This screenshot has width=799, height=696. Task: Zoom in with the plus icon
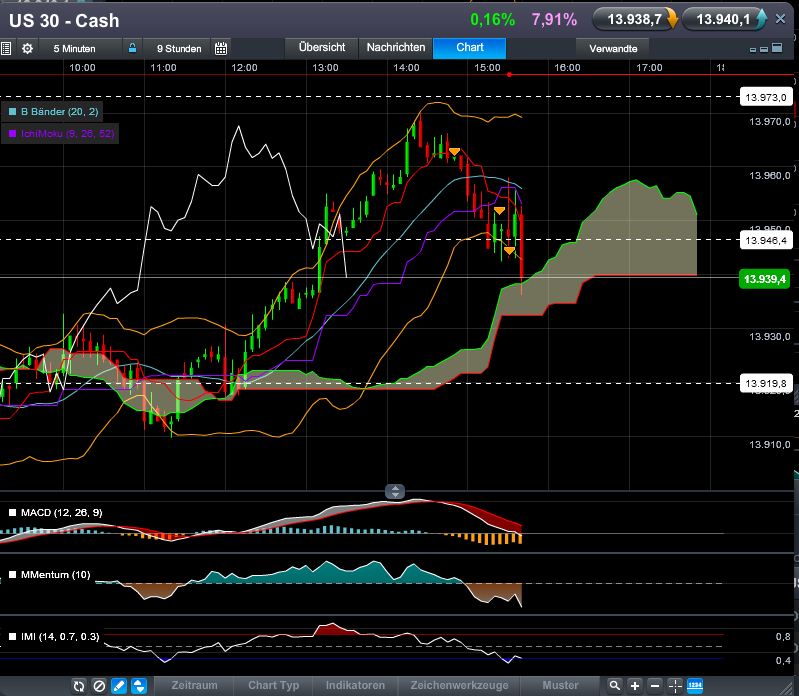pyautogui.click(x=635, y=686)
